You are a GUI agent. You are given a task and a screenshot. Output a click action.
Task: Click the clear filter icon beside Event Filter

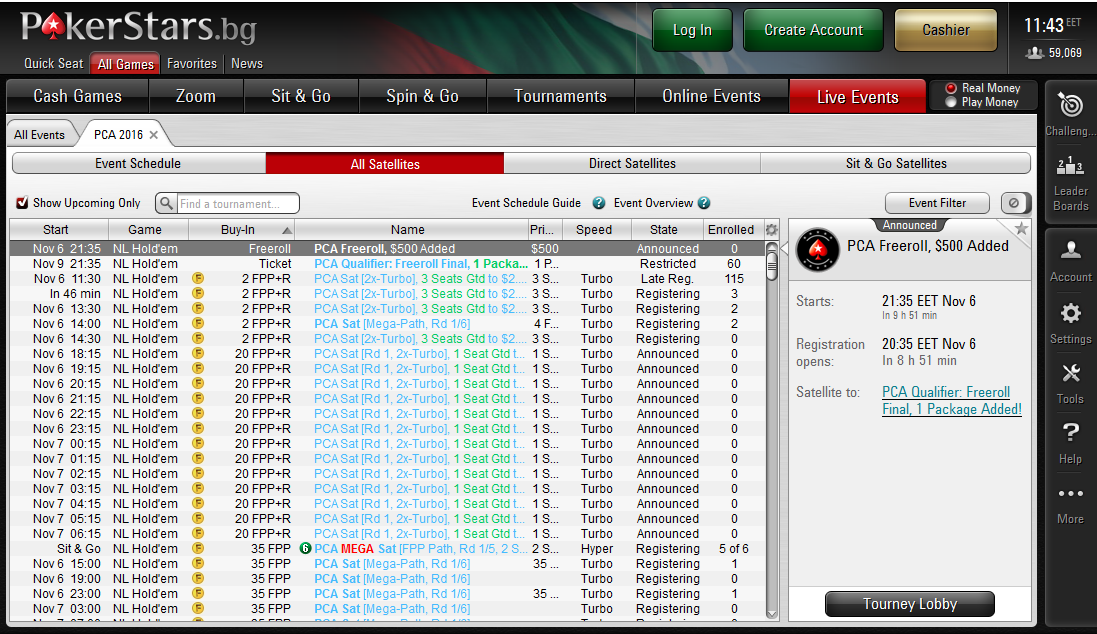tap(1014, 203)
